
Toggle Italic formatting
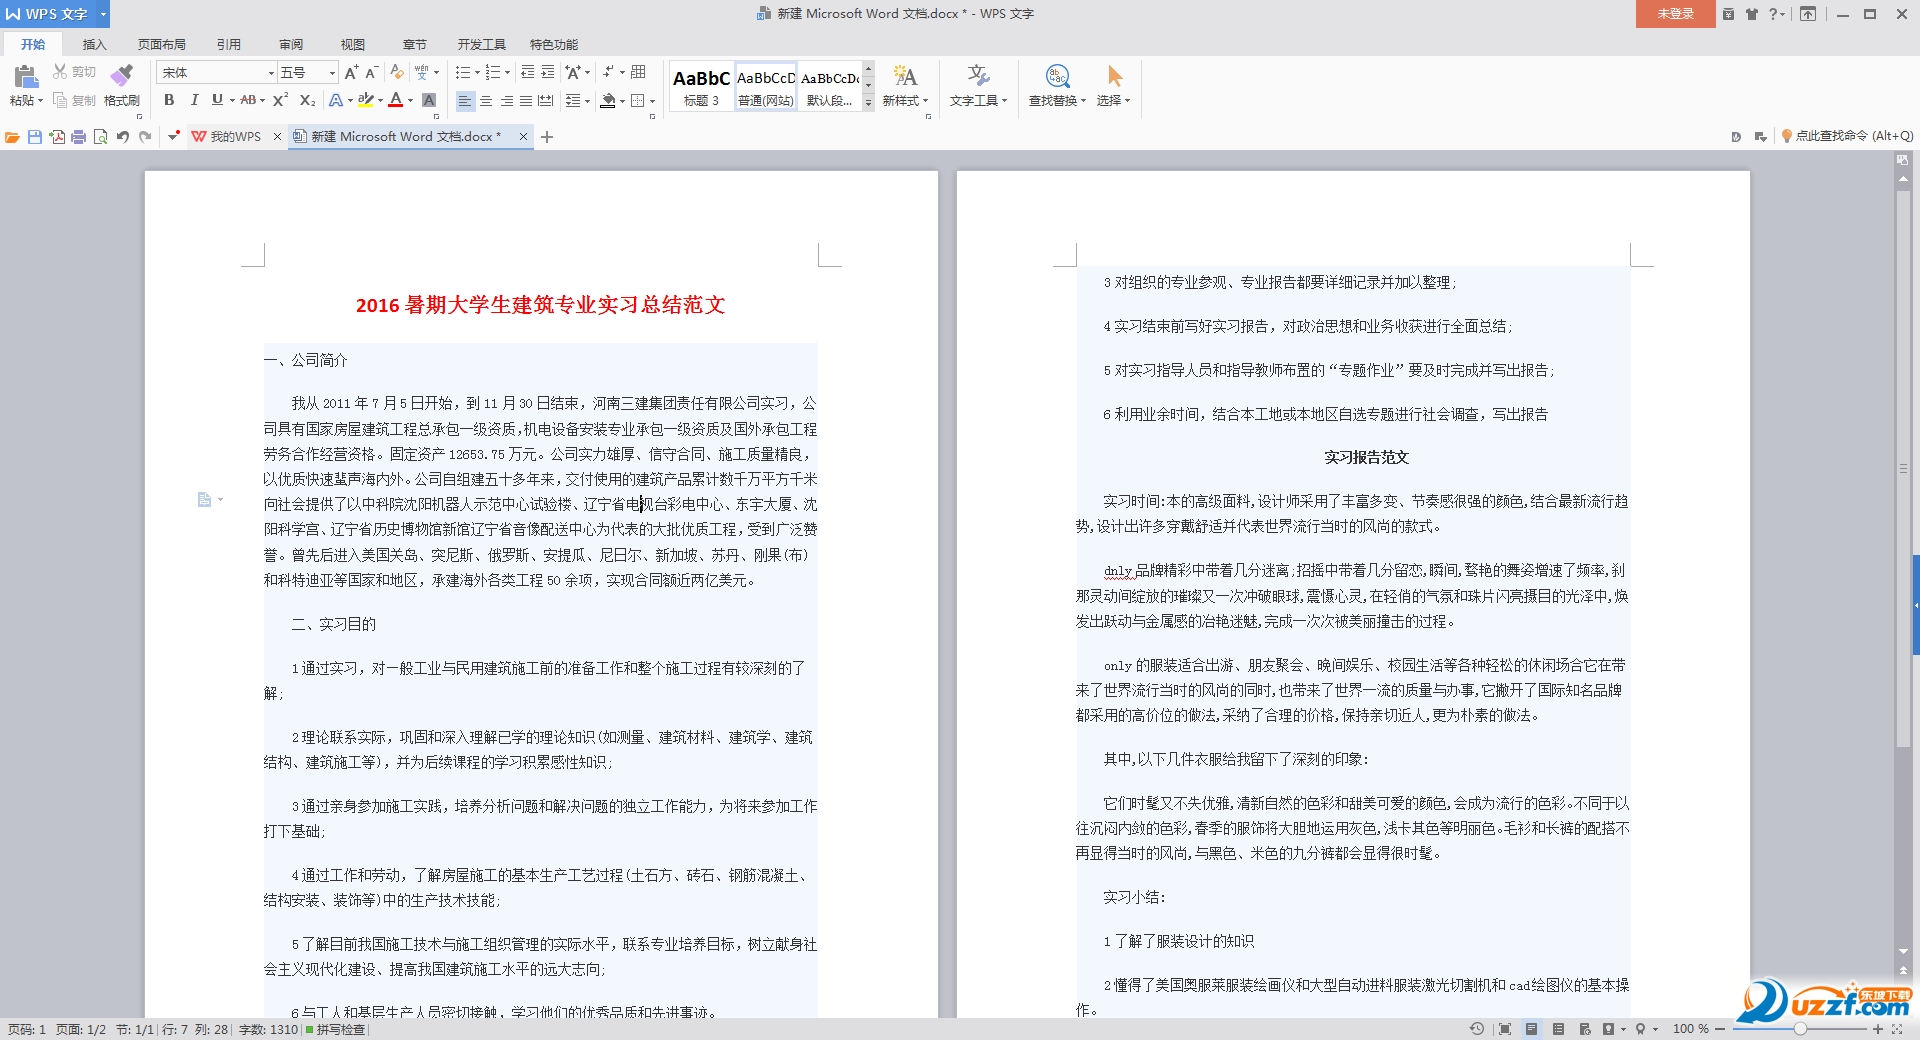[194, 100]
